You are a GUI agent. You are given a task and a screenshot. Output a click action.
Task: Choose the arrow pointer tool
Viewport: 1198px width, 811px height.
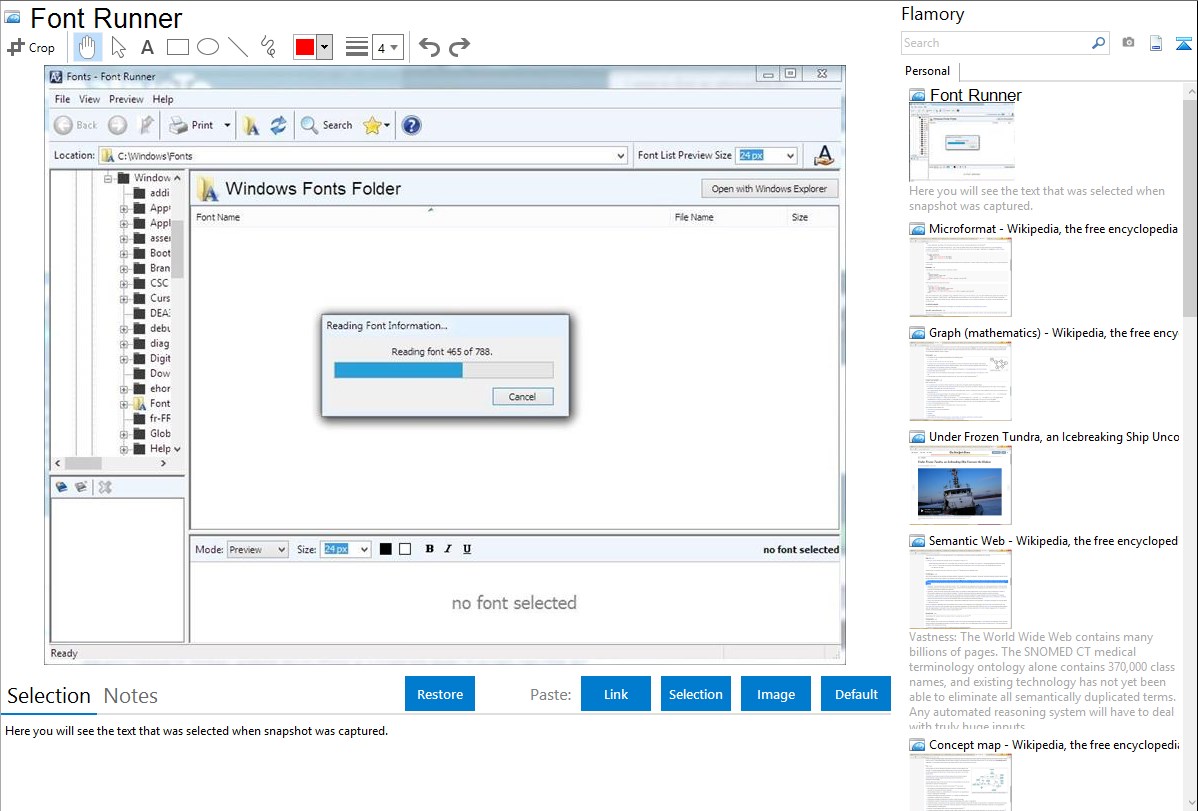(118, 47)
